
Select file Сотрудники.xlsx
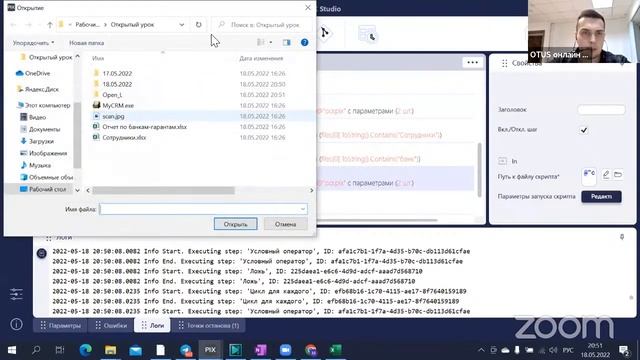tap(124, 138)
